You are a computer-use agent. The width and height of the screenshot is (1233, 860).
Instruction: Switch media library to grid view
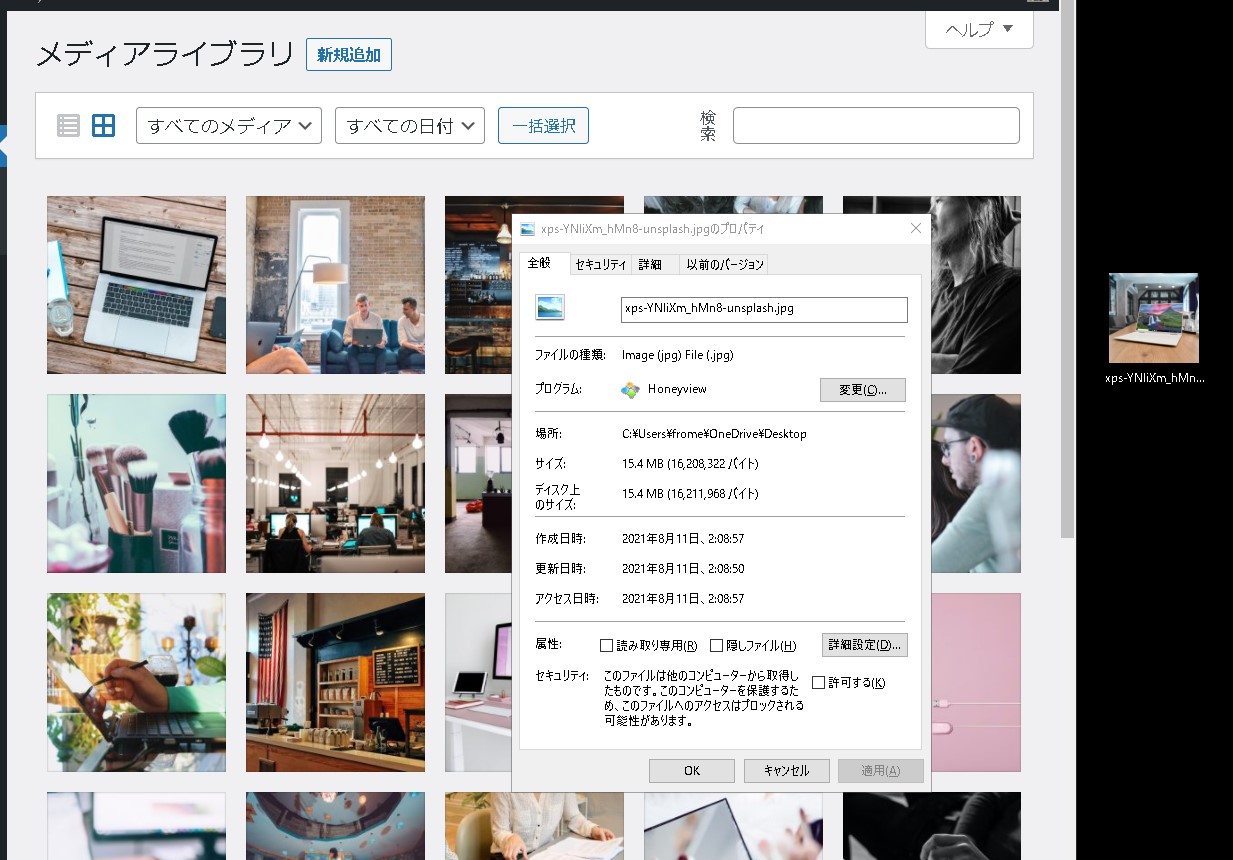pyautogui.click(x=103, y=125)
